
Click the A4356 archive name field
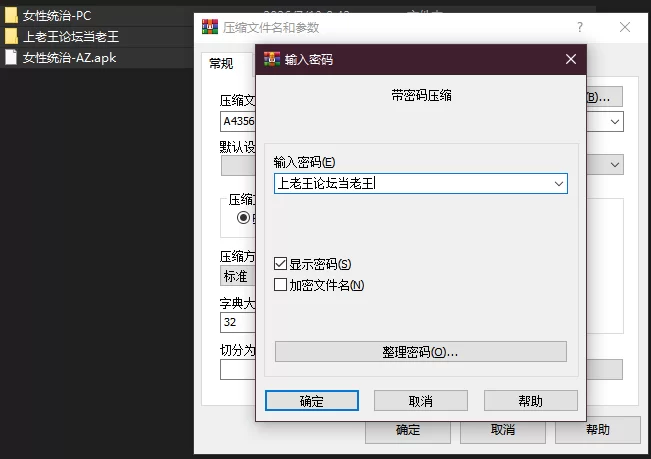238,121
